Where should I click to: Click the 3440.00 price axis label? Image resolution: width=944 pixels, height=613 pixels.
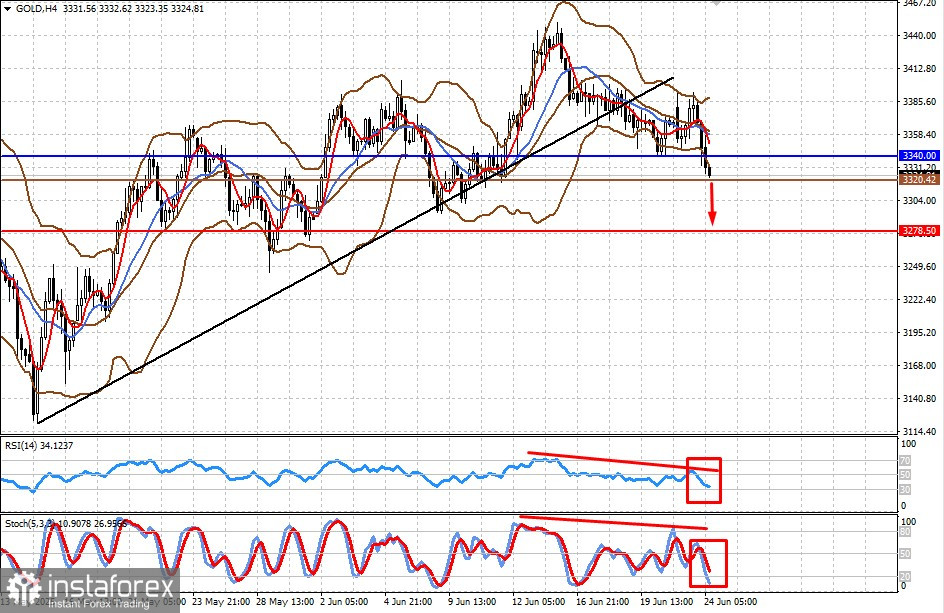click(919, 36)
